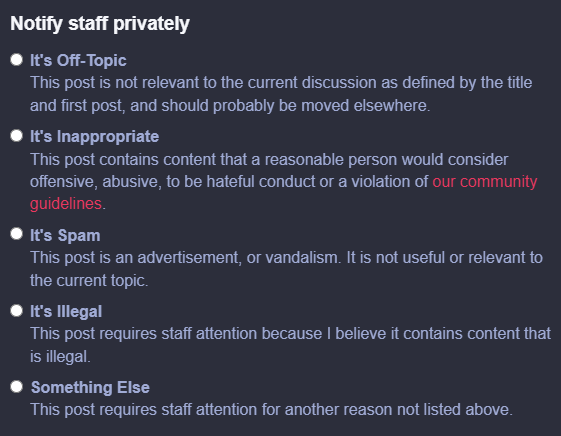561x436 pixels.
Task: Select the It's Spam radio button
Action: point(16,234)
